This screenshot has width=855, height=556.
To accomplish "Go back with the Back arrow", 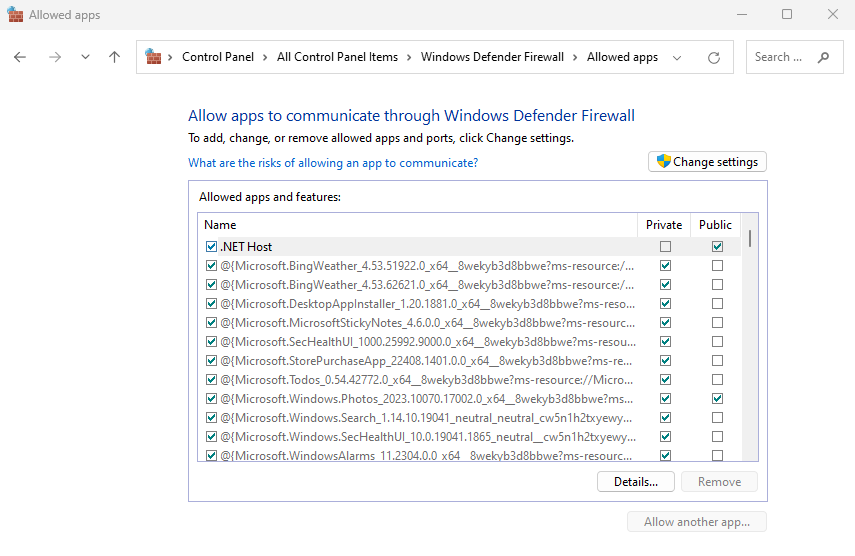I will pos(20,57).
